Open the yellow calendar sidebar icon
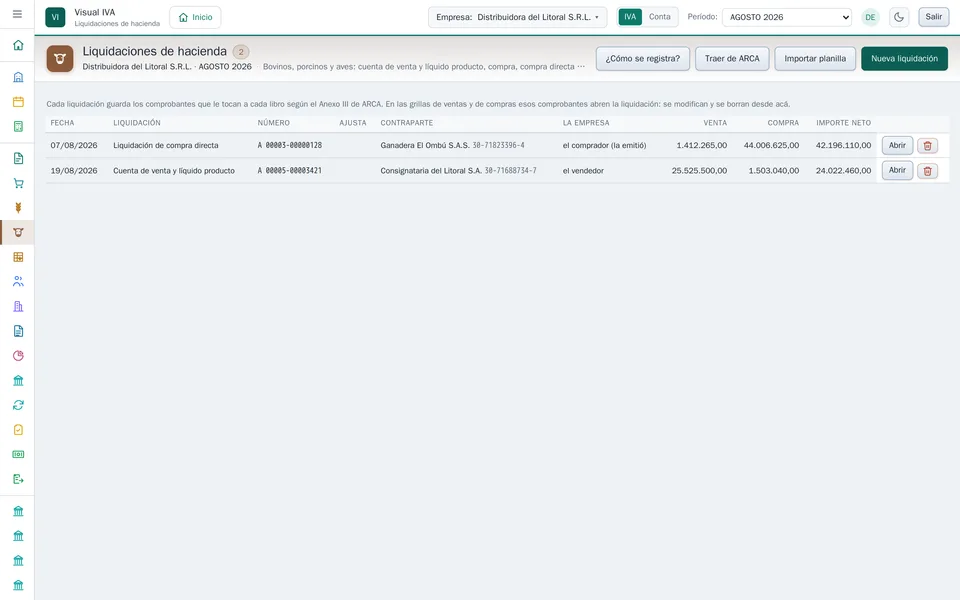The image size is (960, 600). (18, 102)
